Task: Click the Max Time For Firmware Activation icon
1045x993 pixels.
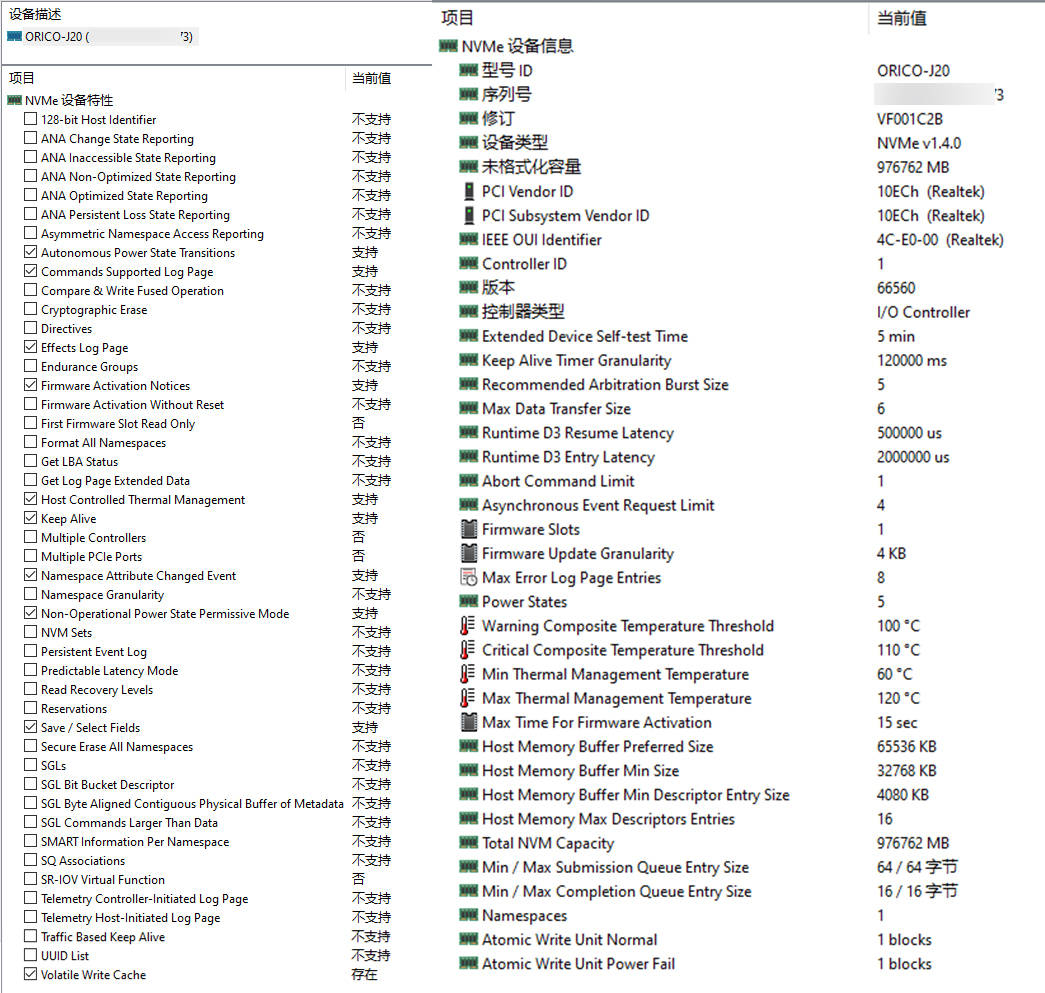Action: [468, 722]
